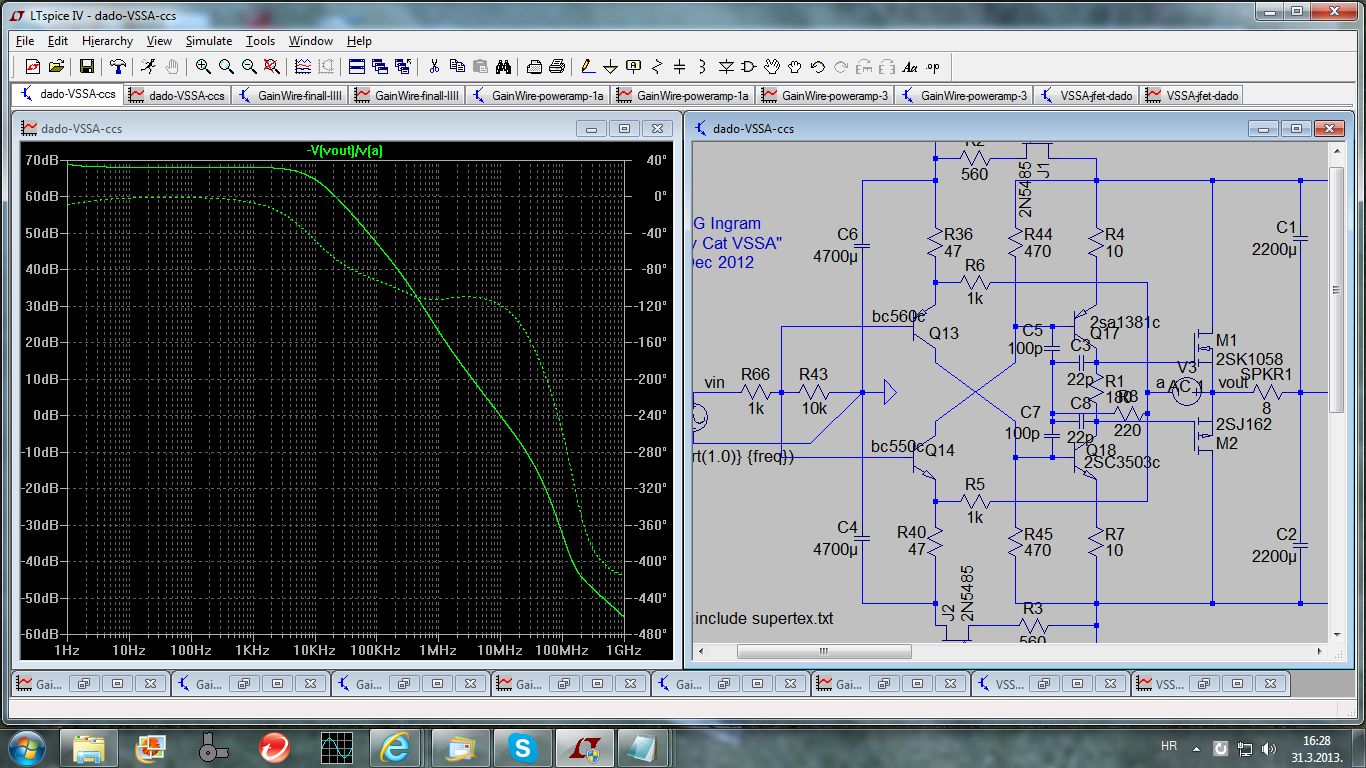Click the Zoom Out magnifier icon
1366x768 pixels.
coord(249,67)
